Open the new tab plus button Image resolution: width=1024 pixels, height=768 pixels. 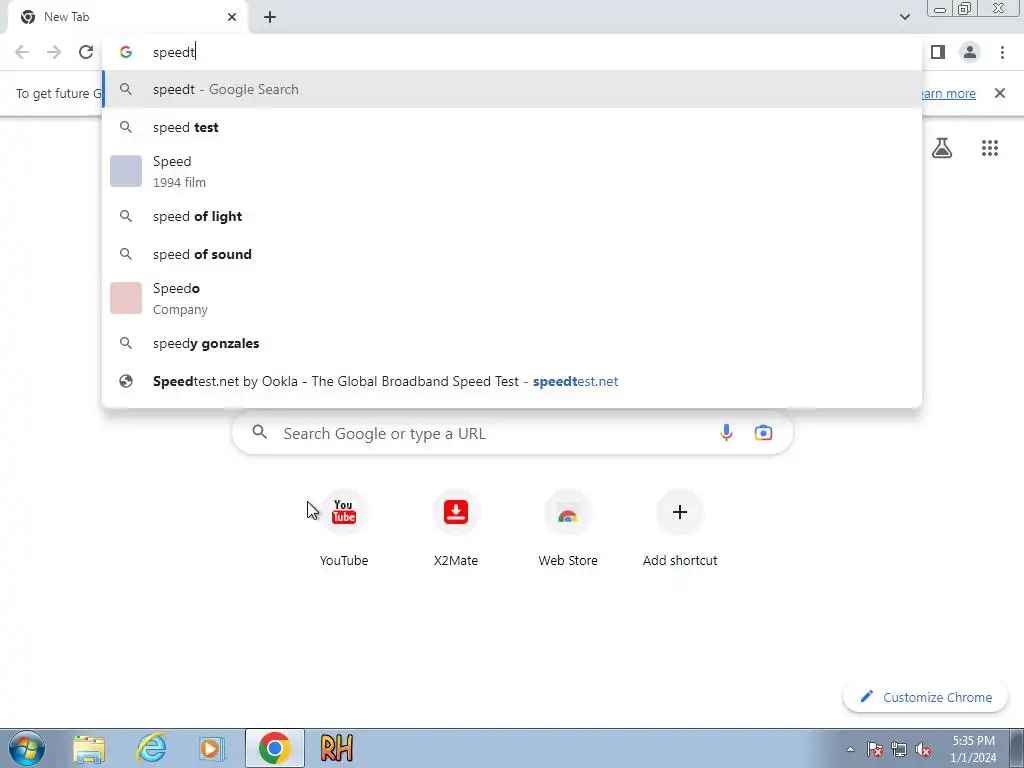pos(270,17)
